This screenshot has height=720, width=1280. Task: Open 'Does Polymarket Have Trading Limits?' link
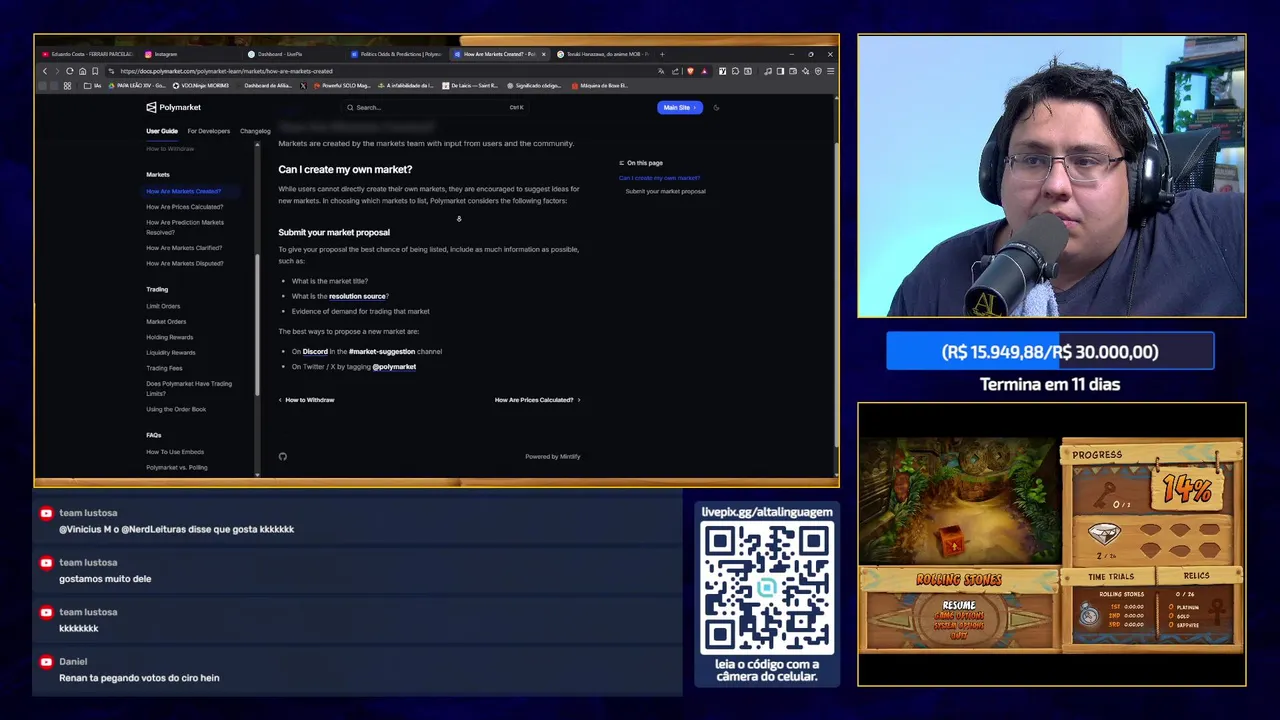[x=189, y=388]
